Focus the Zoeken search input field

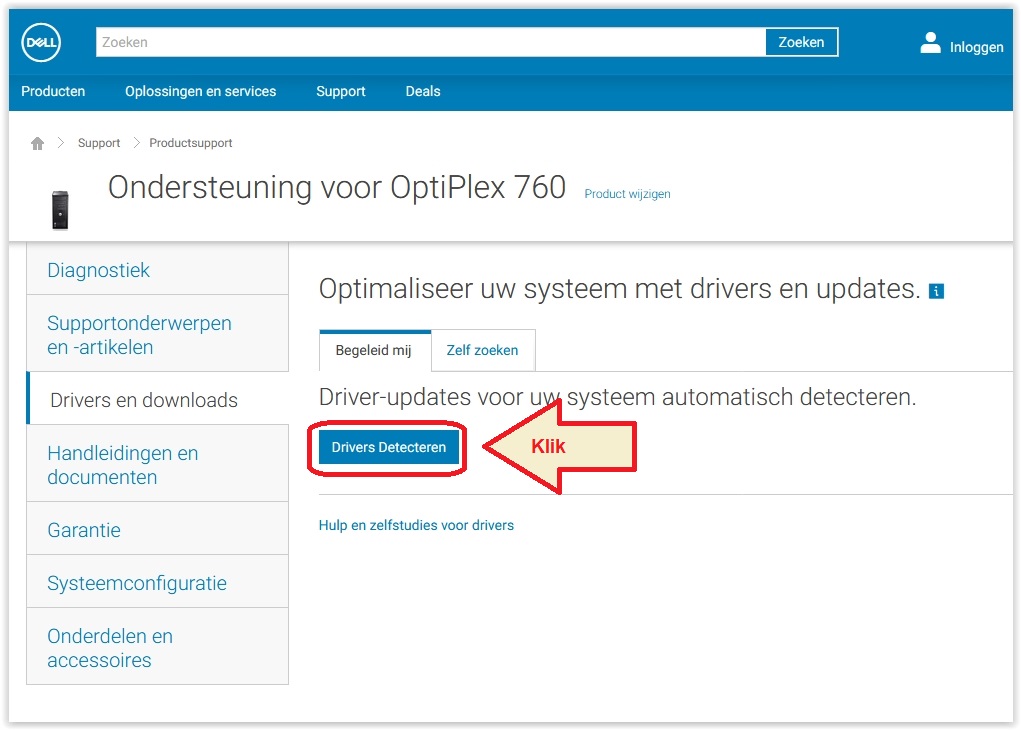(x=430, y=42)
